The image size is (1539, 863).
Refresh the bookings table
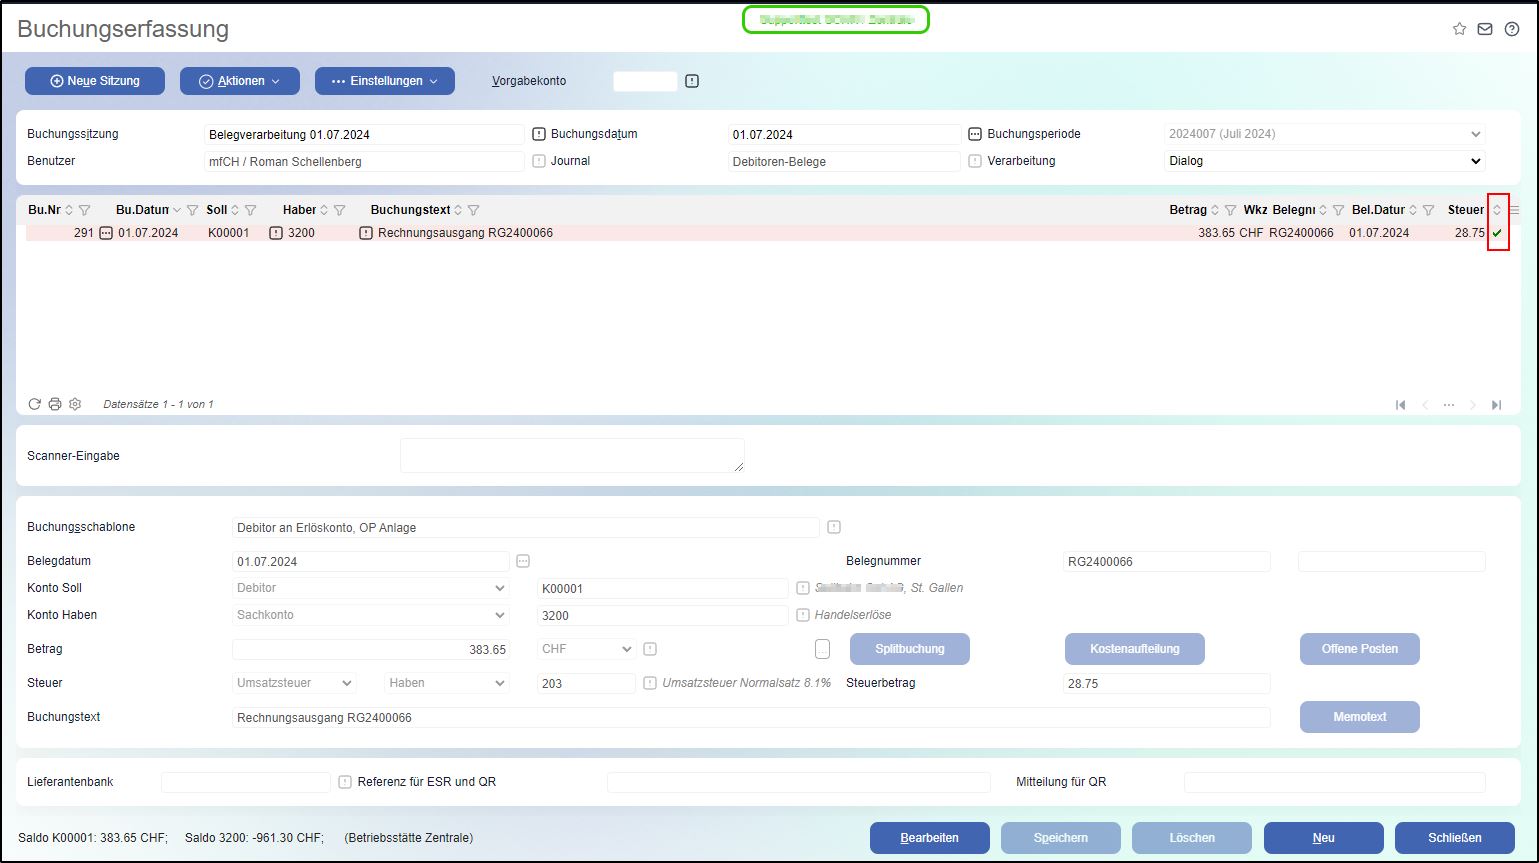(x=35, y=404)
